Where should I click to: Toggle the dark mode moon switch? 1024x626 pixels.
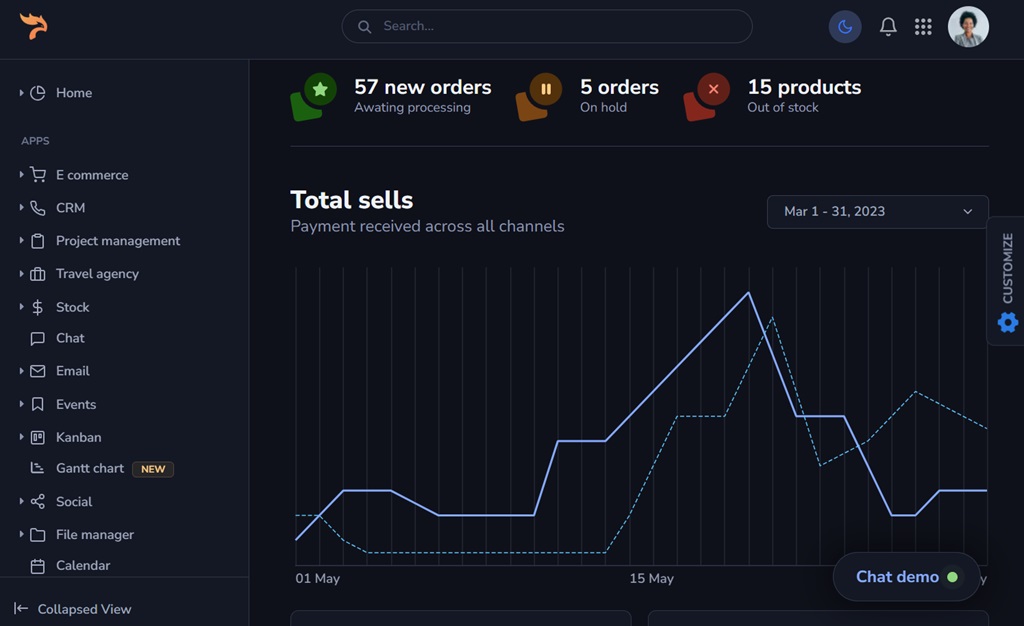coord(845,27)
